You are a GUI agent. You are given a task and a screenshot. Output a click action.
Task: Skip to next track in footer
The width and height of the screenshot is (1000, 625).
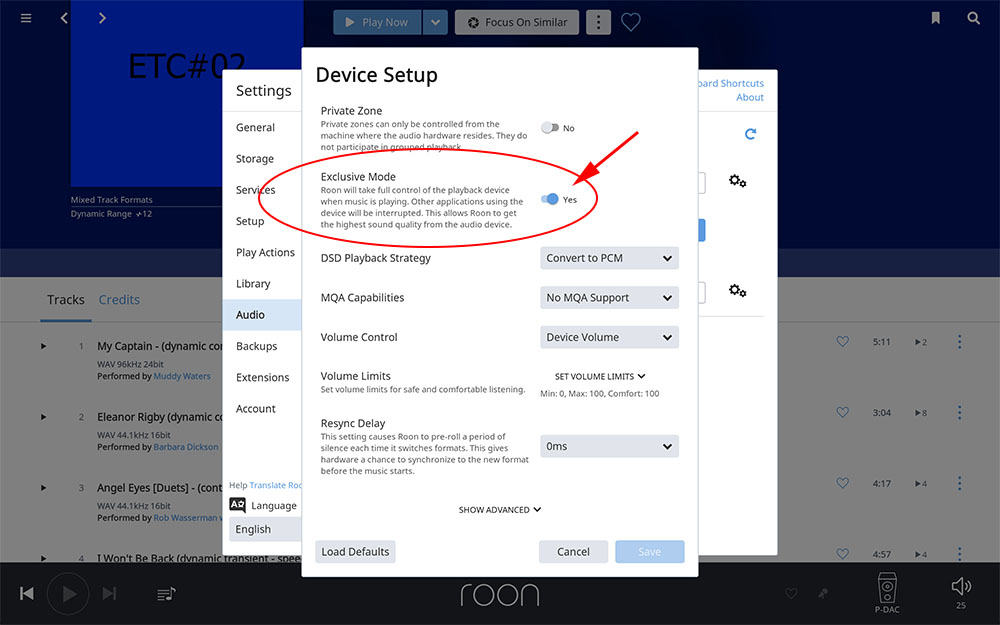(109, 594)
